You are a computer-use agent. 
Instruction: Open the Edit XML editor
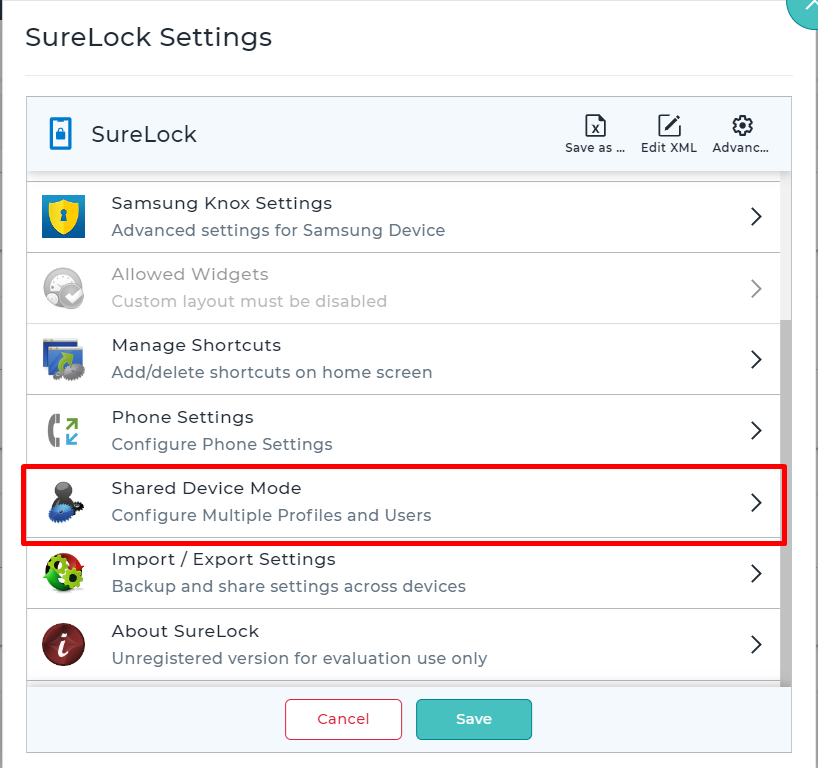point(669,134)
